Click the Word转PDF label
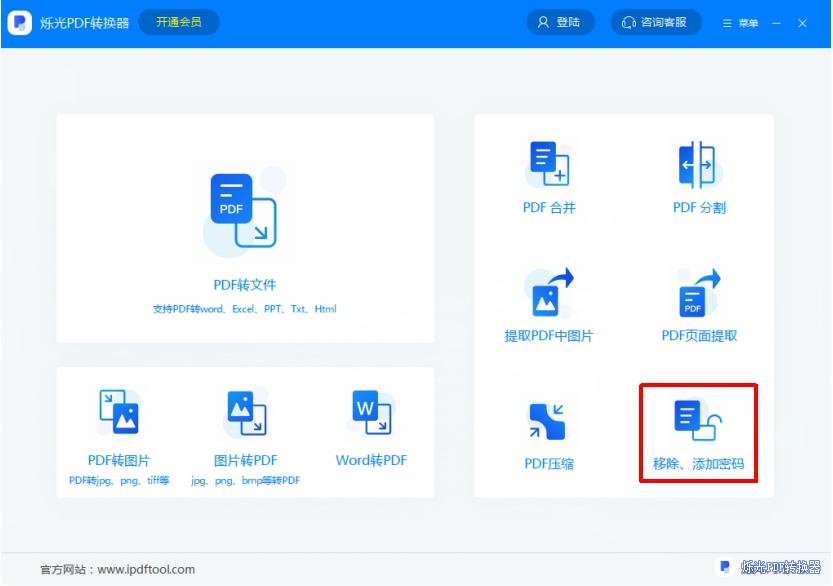The width and height of the screenshot is (833, 586). (371, 460)
